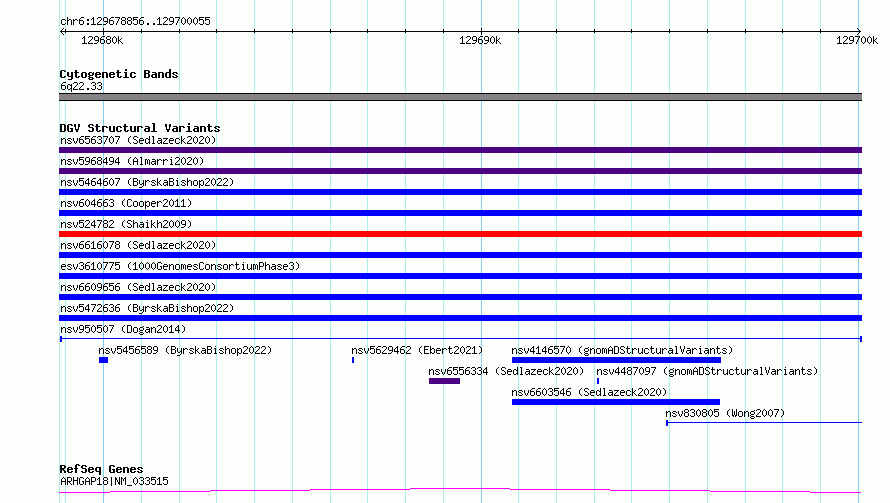
Task: Open variant nsv5968494 (Almarri2020) label
Action: (x=132, y=161)
